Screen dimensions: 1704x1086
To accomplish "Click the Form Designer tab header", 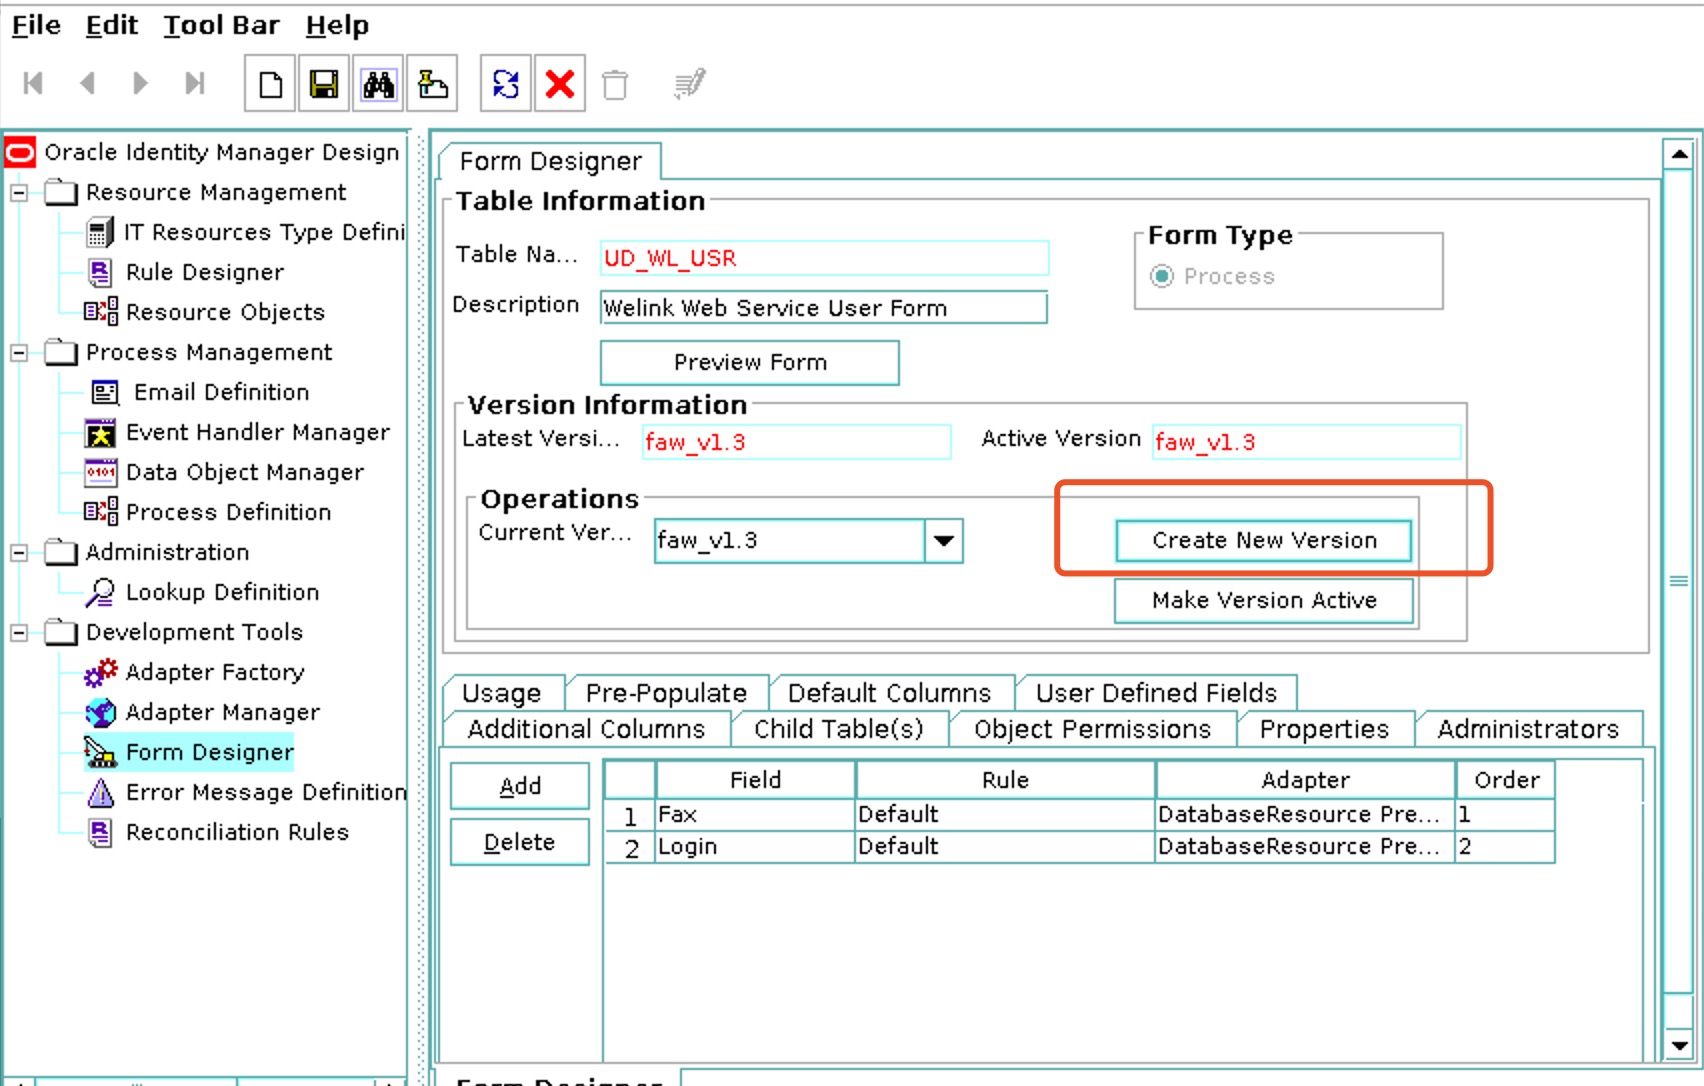I will pos(550,161).
